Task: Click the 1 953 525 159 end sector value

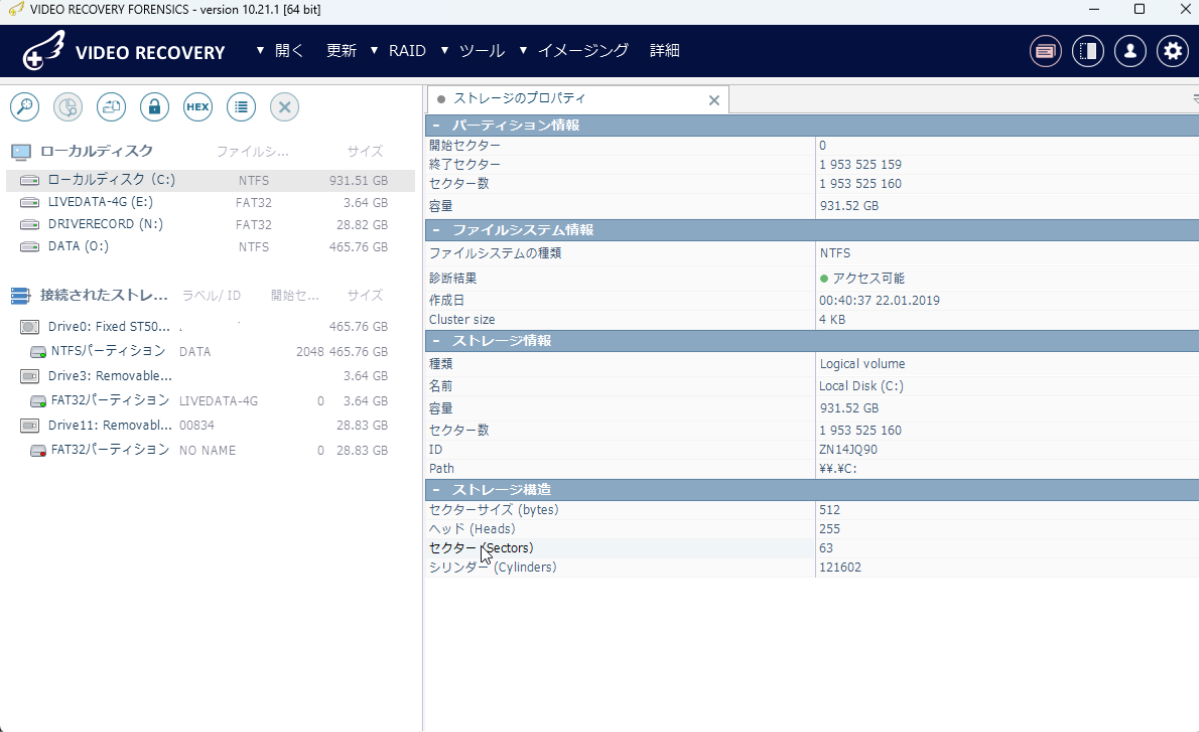Action: coord(860,165)
